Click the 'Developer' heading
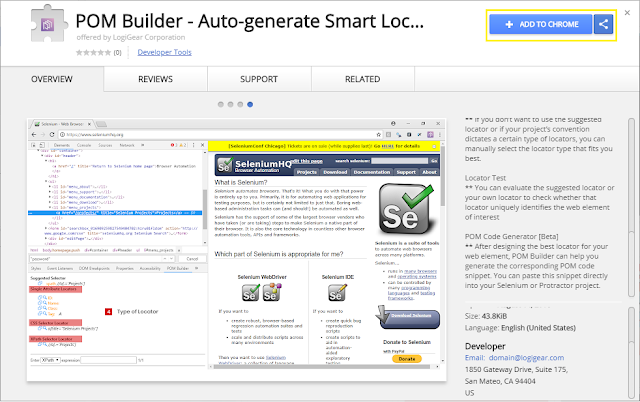Screen dimensions: 640x402 [x=485, y=346]
